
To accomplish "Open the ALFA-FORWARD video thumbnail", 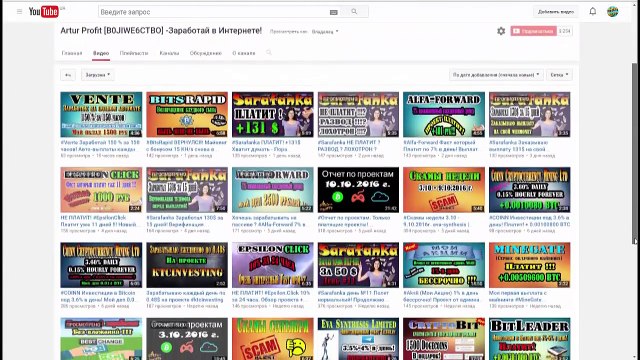I will click(x=444, y=114).
